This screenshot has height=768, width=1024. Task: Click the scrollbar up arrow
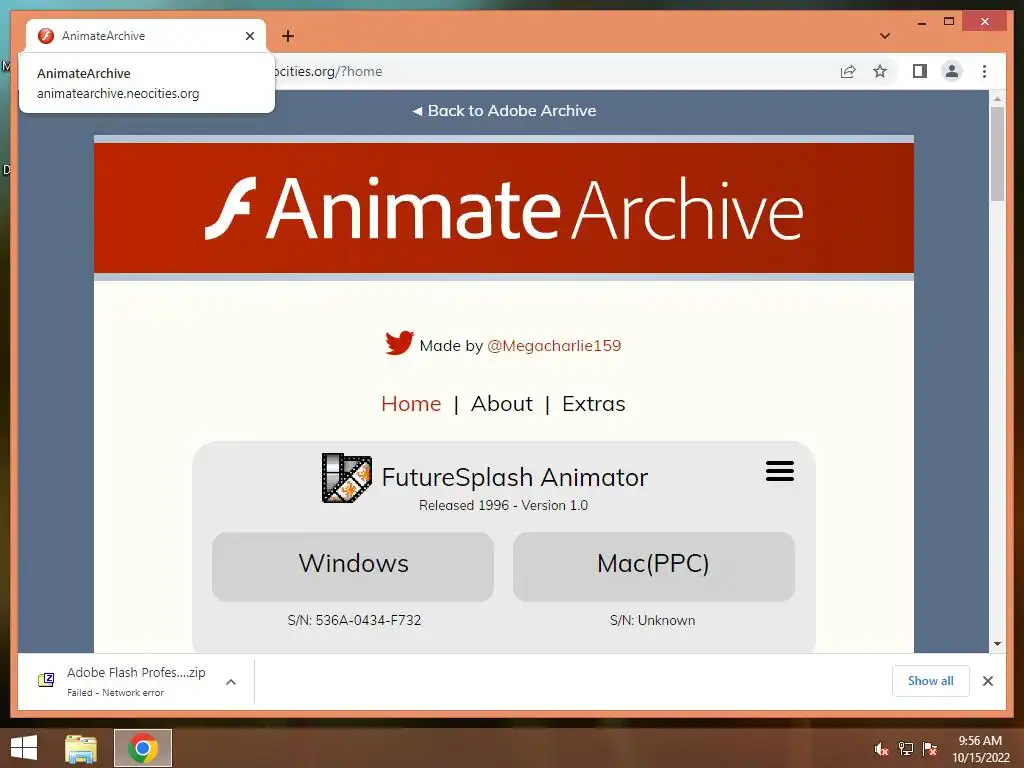[997, 99]
